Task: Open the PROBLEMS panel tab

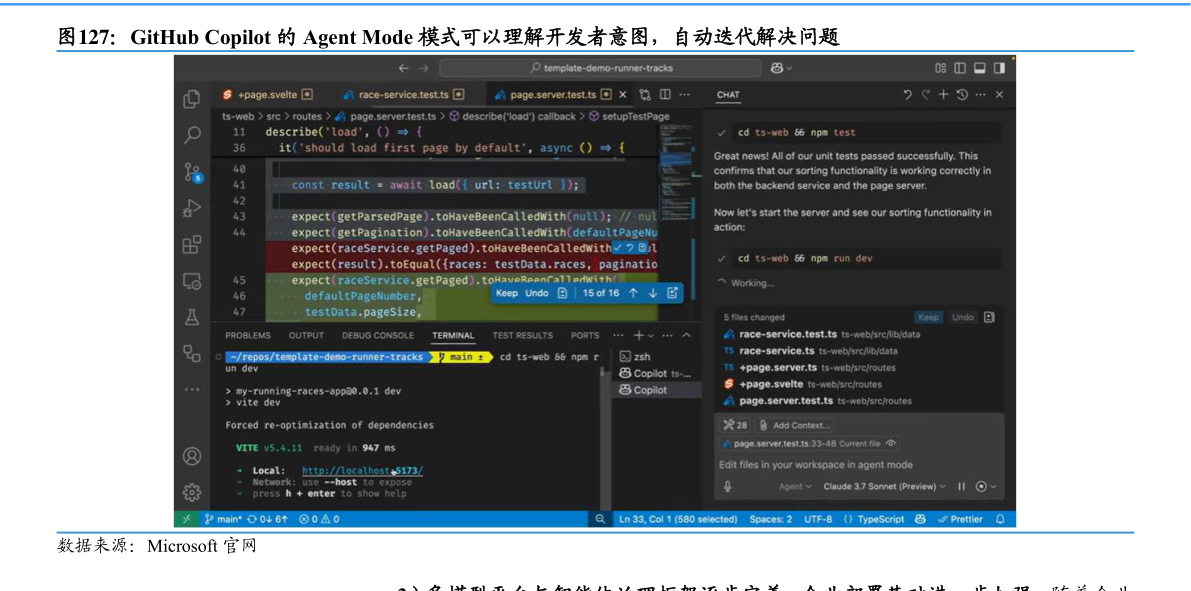Action: 248,335
